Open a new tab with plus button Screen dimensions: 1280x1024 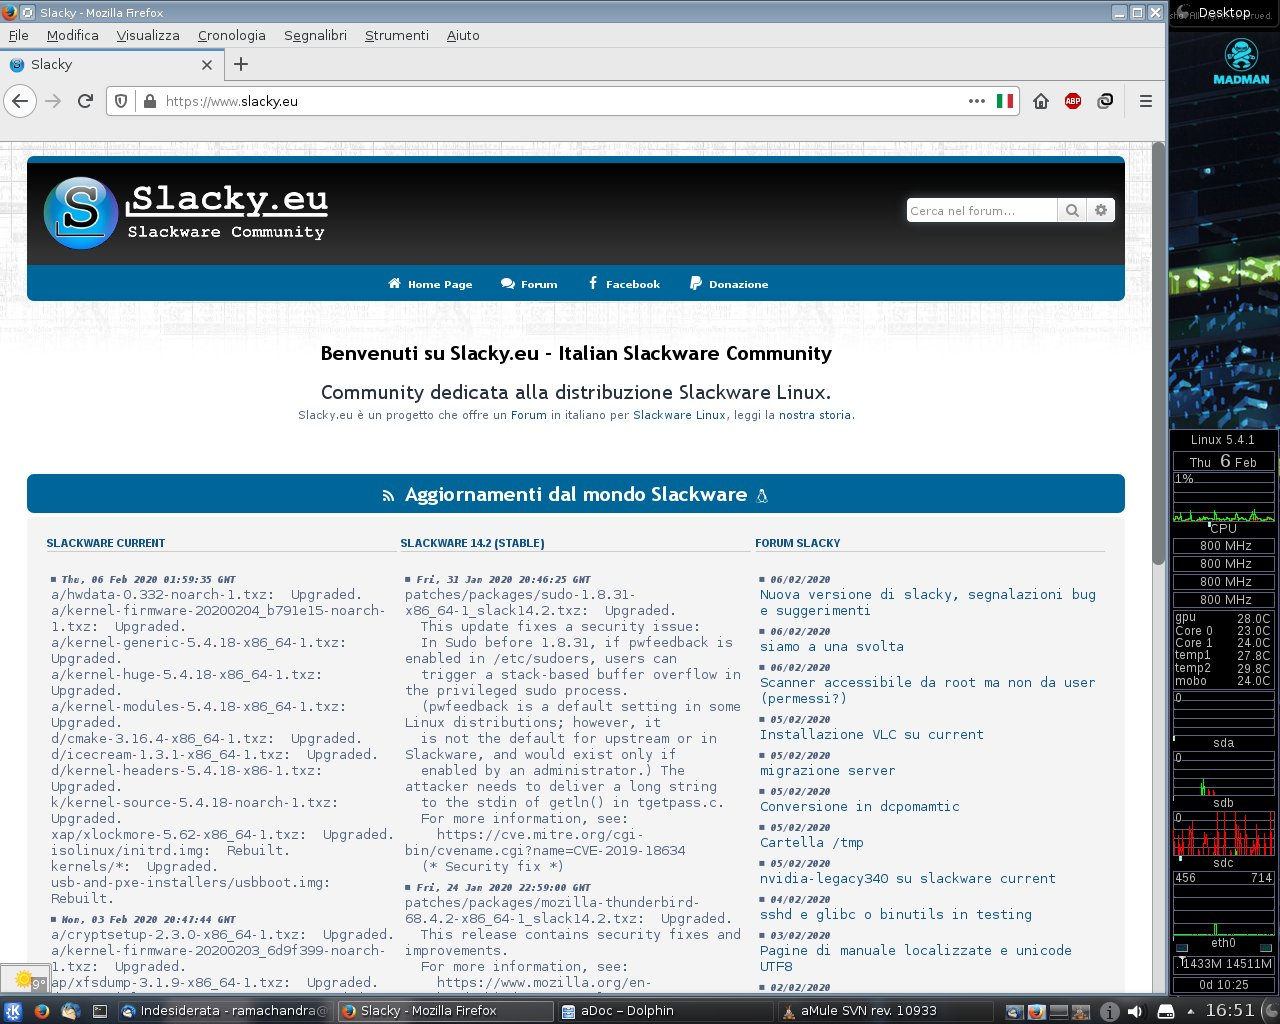click(x=241, y=64)
